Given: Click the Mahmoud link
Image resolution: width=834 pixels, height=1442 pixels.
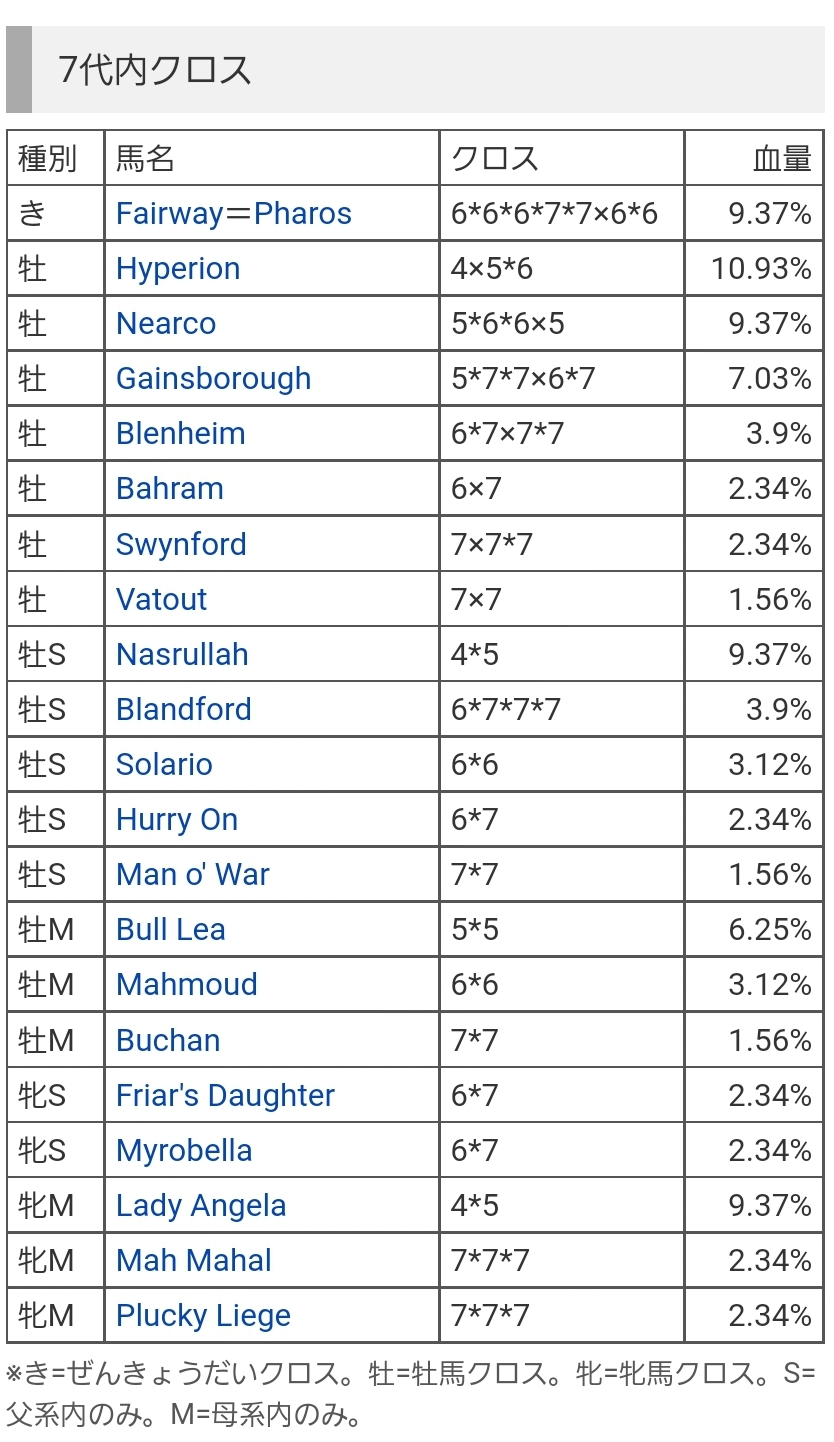Looking at the screenshot, I should point(187,985).
